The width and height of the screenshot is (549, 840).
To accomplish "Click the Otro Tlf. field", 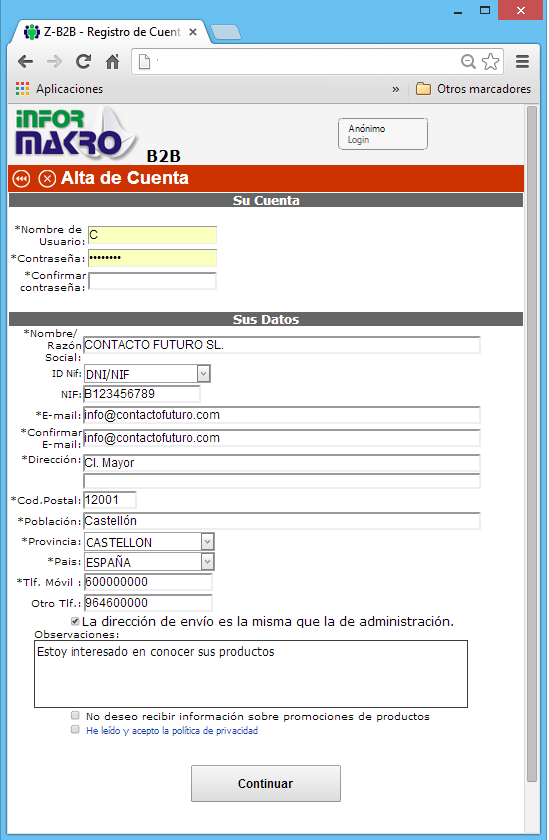I will coord(148,603).
